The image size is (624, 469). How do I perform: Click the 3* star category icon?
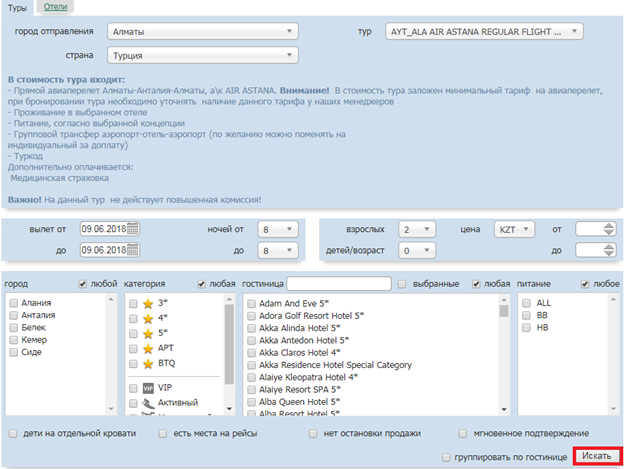(148, 304)
